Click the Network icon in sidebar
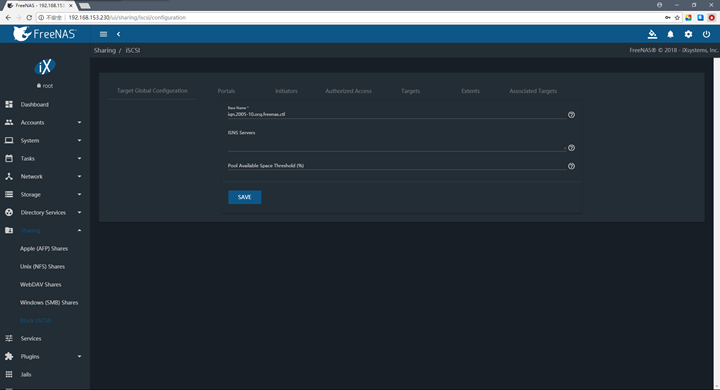This screenshot has width=720, height=390. (x=9, y=176)
